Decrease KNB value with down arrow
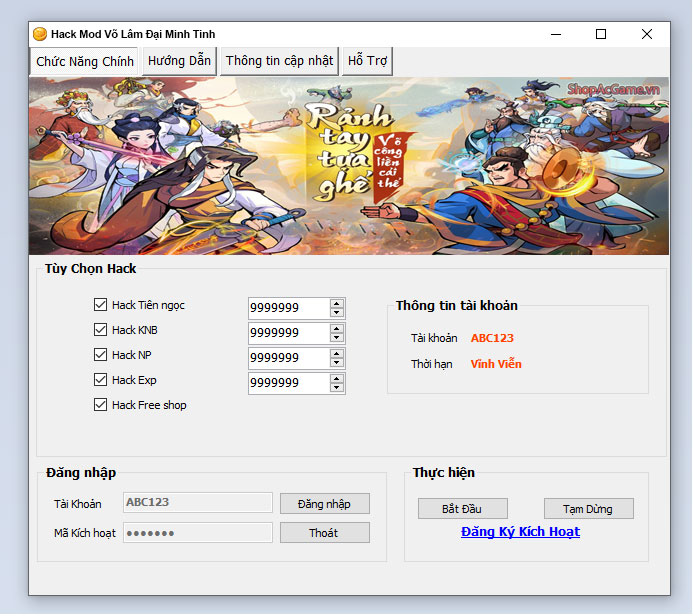The width and height of the screenshot is (693, 616). point(337,338)
